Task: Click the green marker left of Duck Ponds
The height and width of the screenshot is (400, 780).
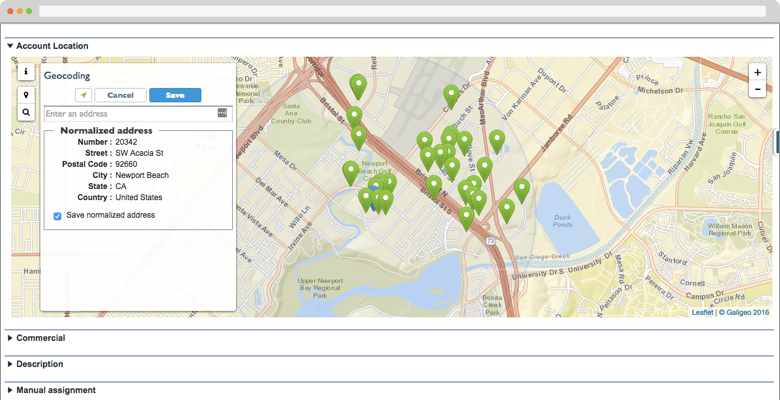Action: pyautogui.click(x=521, y=188)
